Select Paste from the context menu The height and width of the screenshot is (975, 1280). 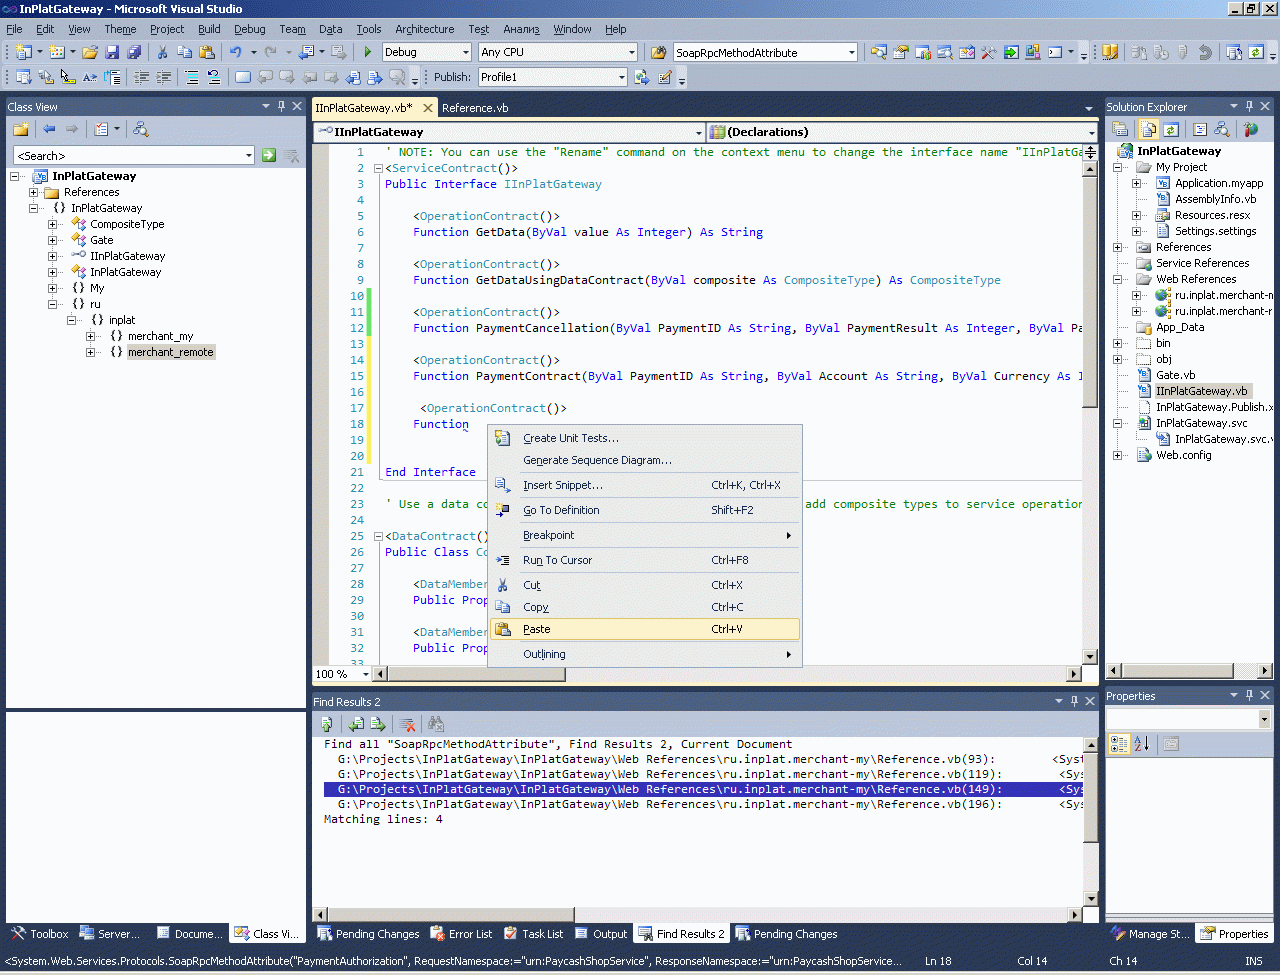pos(537,629)
